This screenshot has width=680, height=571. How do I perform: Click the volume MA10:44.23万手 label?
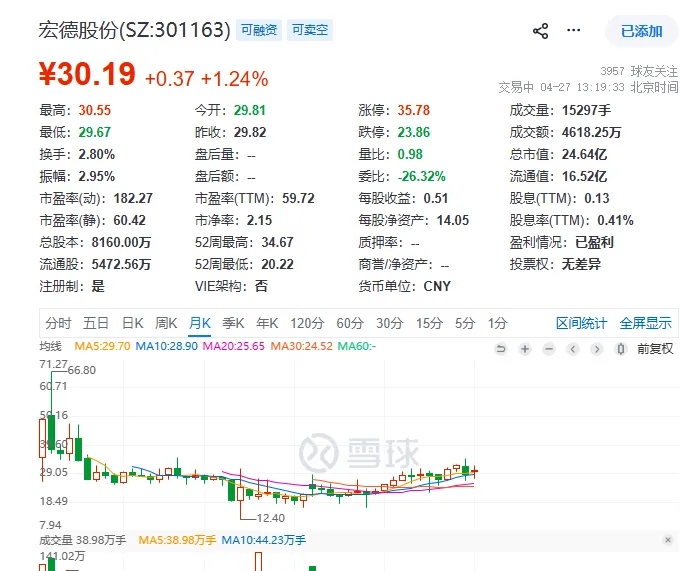click(x=264, y=540)
